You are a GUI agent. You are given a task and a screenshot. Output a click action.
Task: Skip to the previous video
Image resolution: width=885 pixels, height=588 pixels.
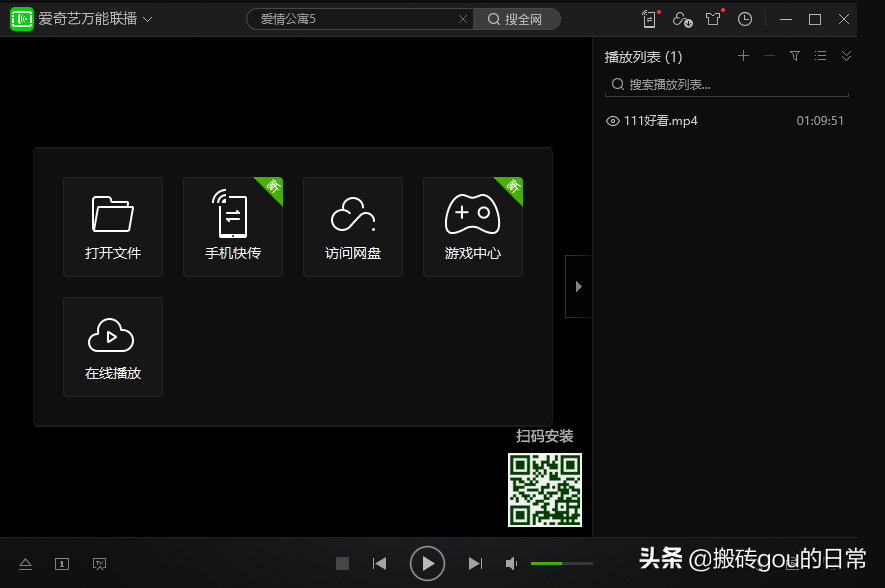379,563
